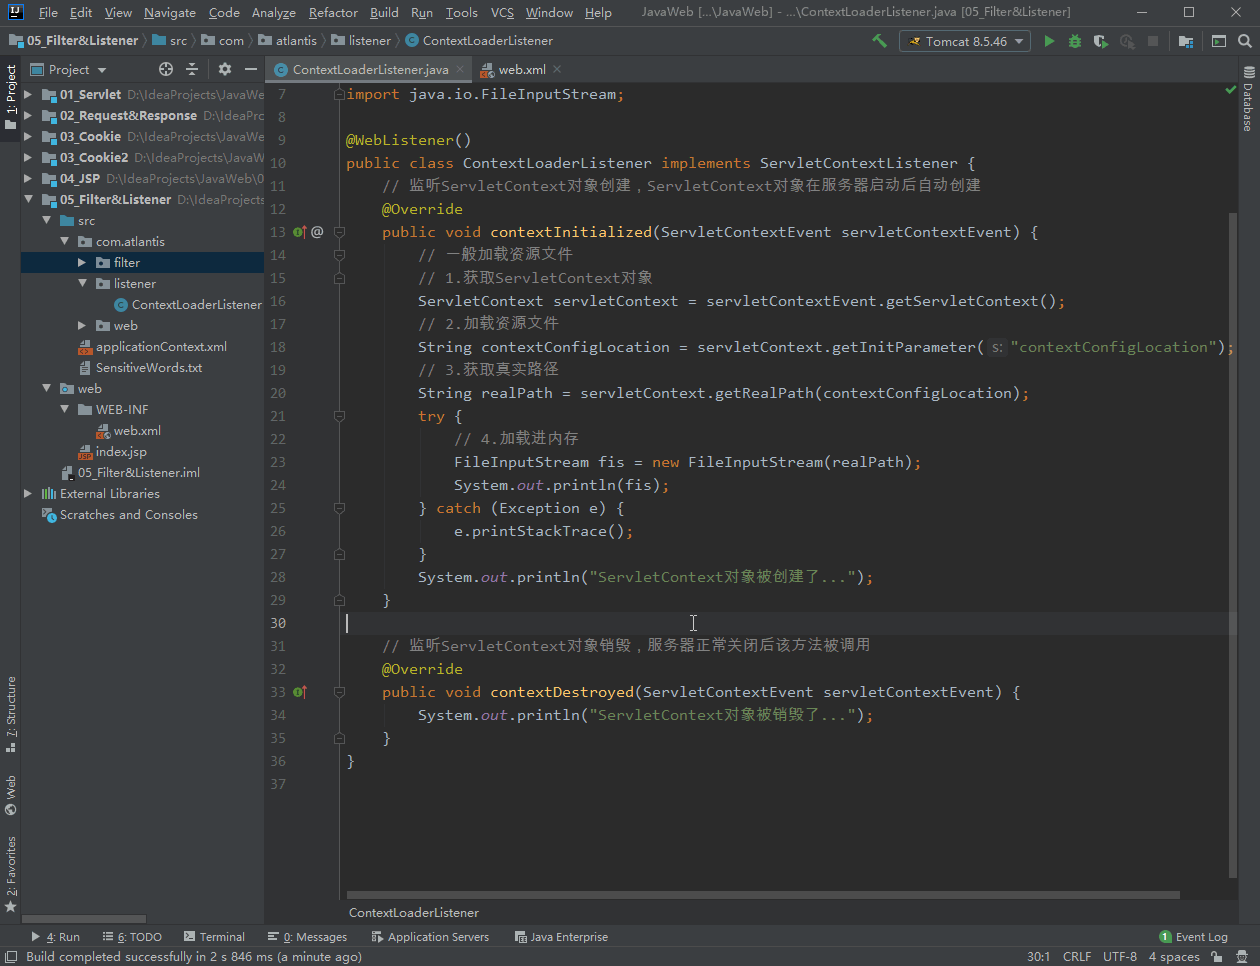Viewport: 1260px width, 966px height.
Task: Stop the process with the square Stop icon
Action: pos(1153,41)
